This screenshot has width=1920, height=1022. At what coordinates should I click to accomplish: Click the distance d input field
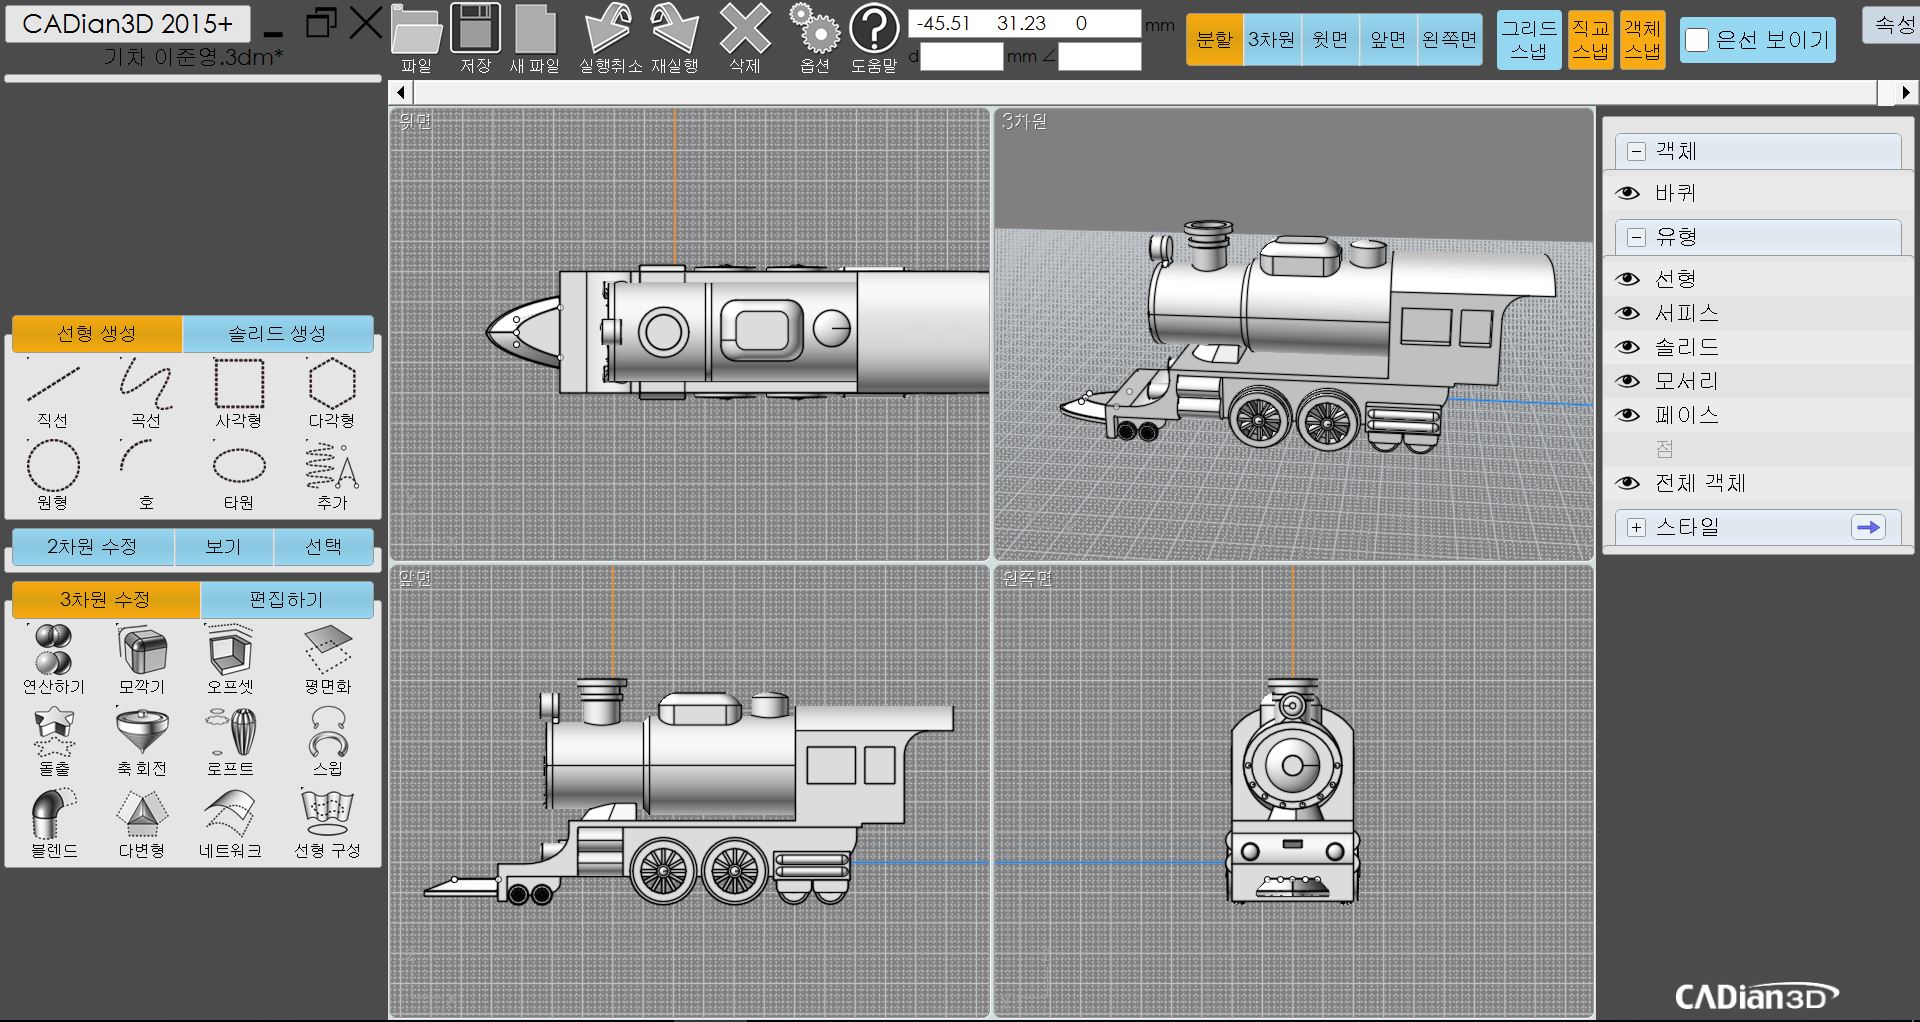(961, 56)
